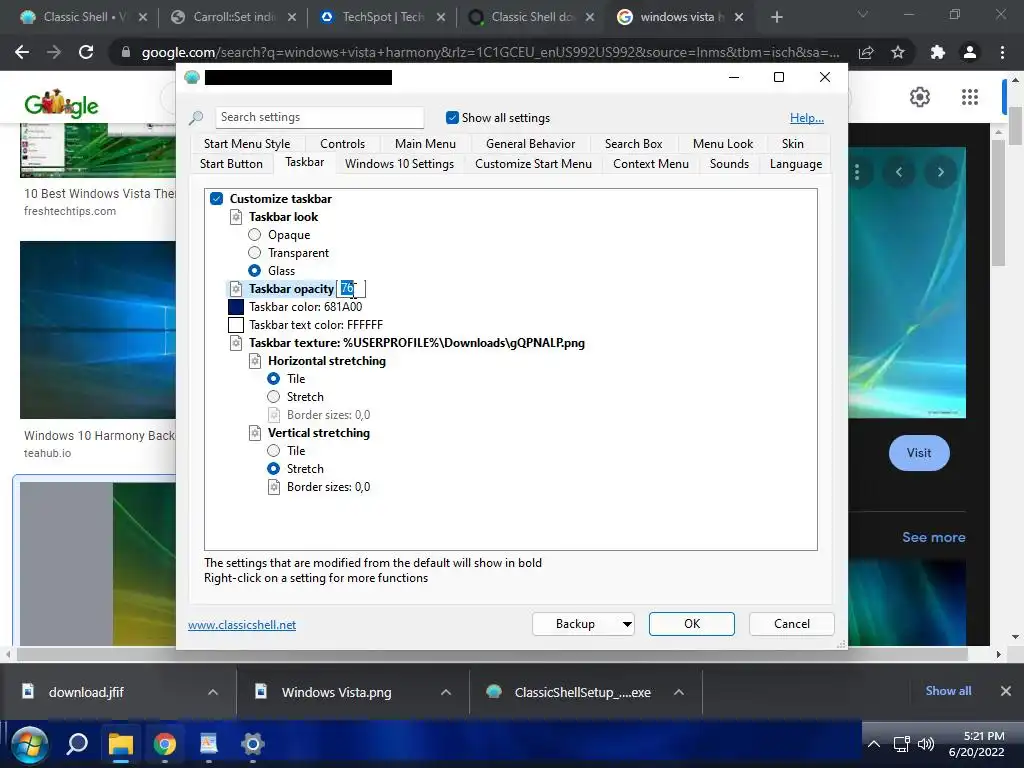Next image arrow in Google preview panel
This screenshot has height=768, width=1024.
pos(940,172)
